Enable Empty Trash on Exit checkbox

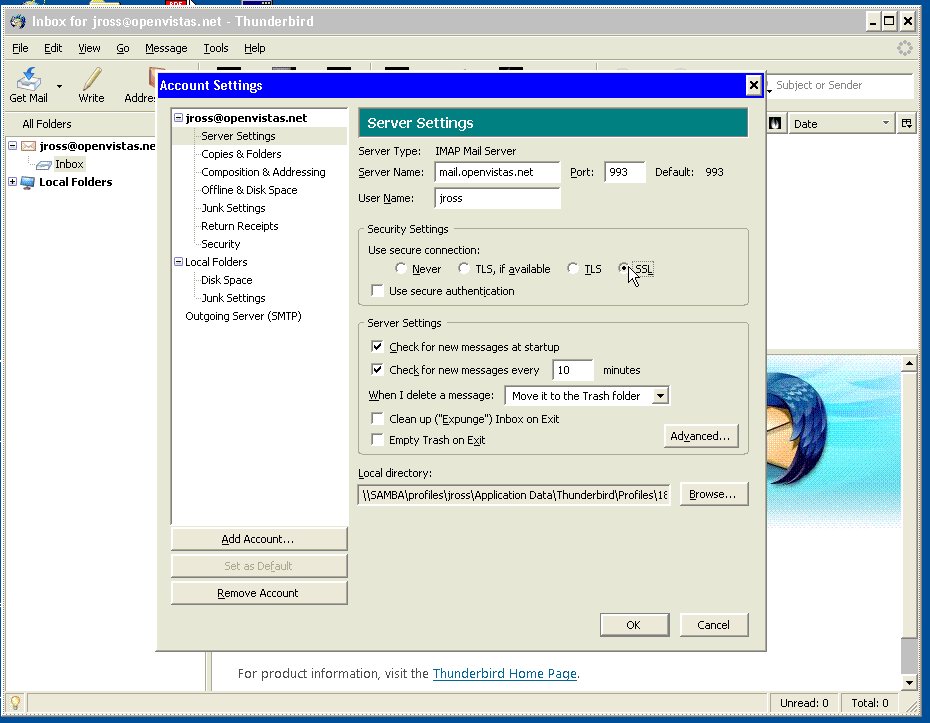coord(377,439)
